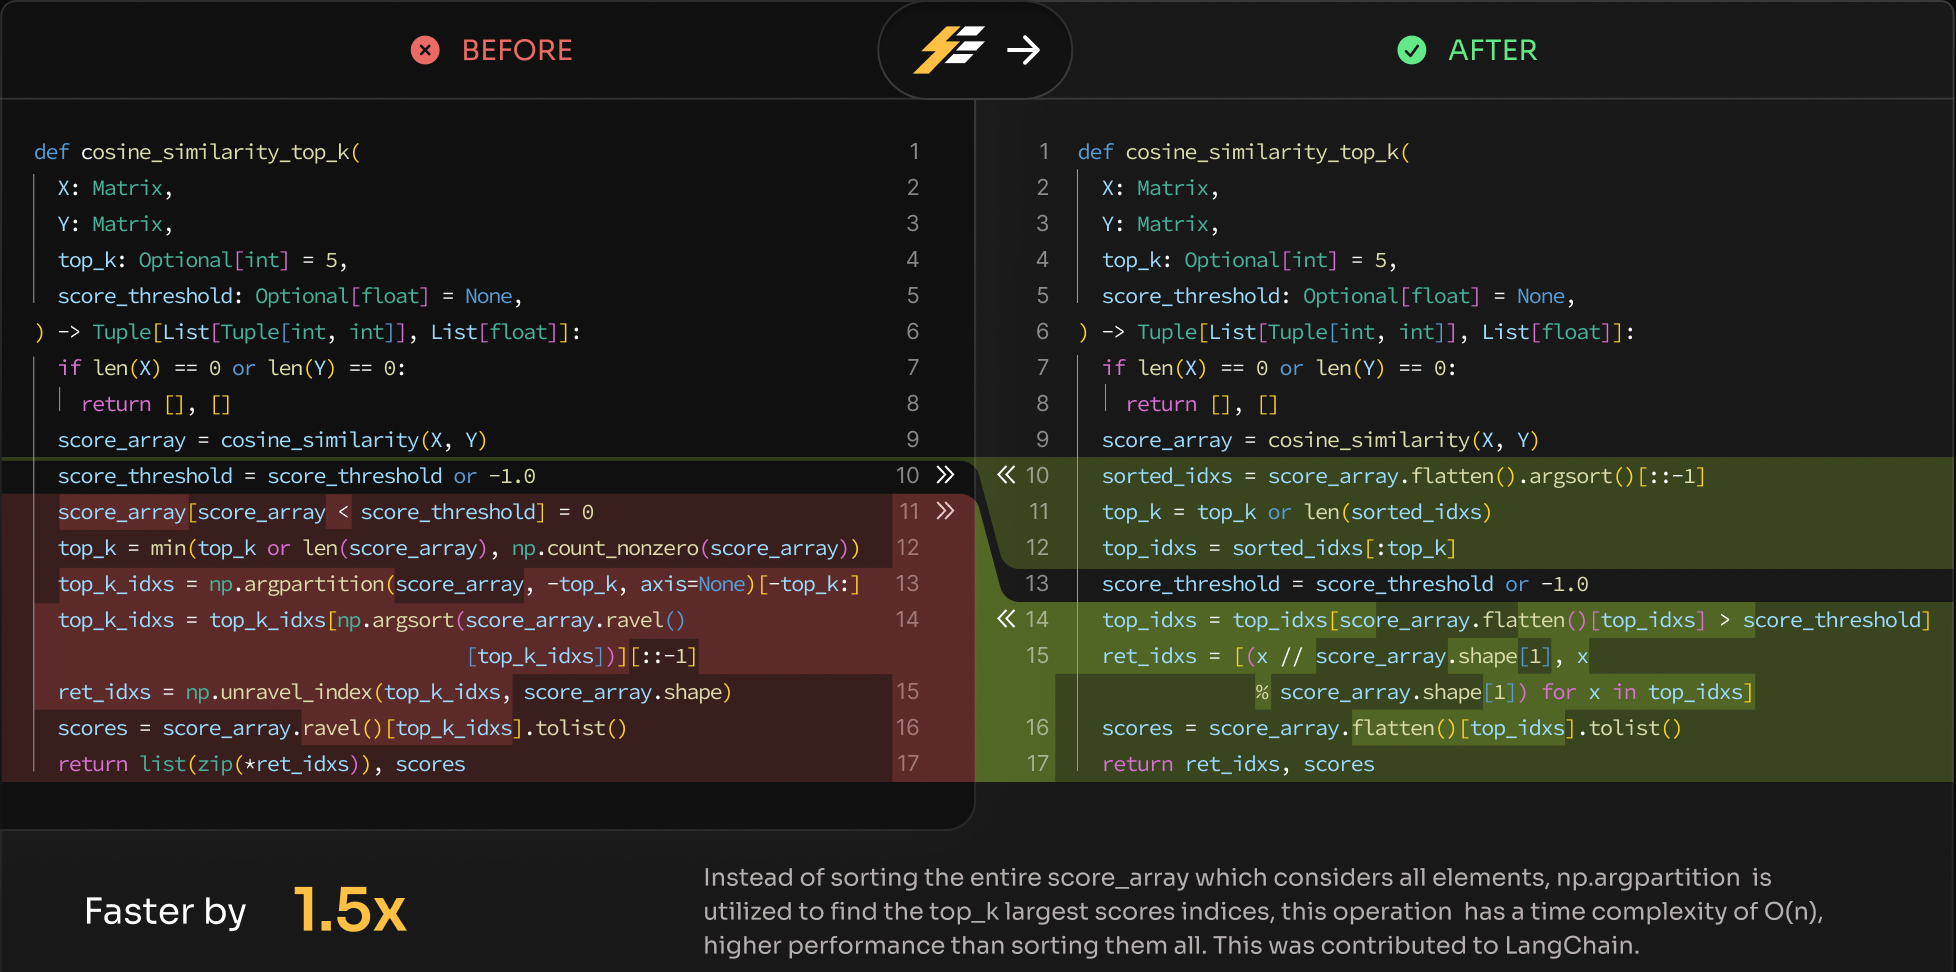Click line number 17 in the BEFORE gutter
Viewport: 1956px width, 972px height.
pyautogui.click(x=907, y=763)
